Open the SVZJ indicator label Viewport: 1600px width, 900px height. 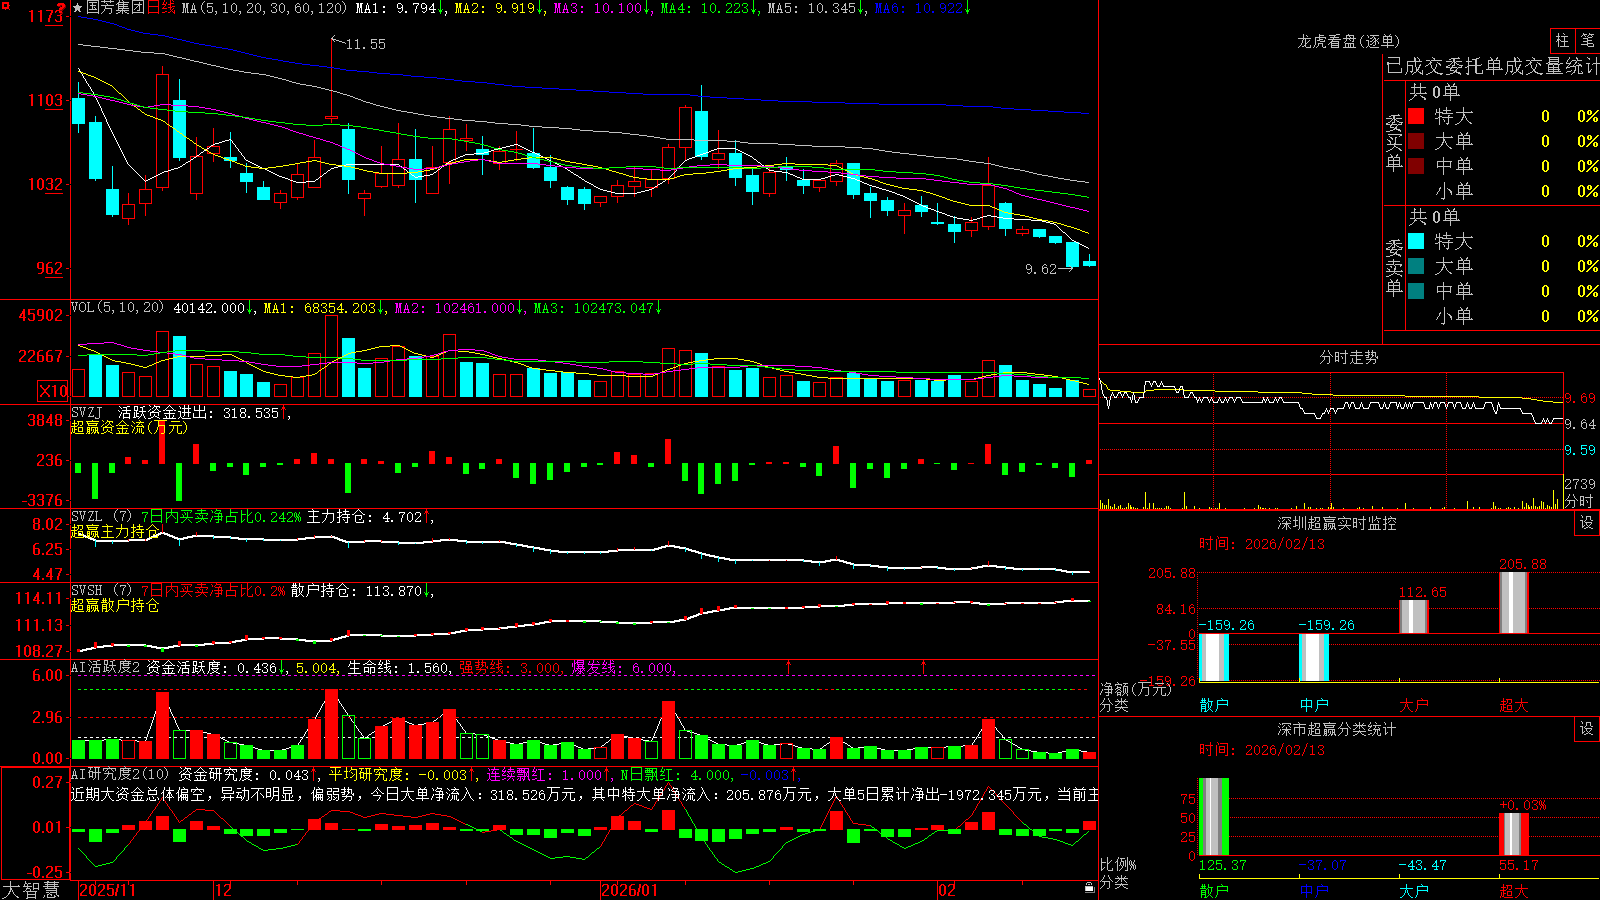pyautogui.click(x=87, y=412)
